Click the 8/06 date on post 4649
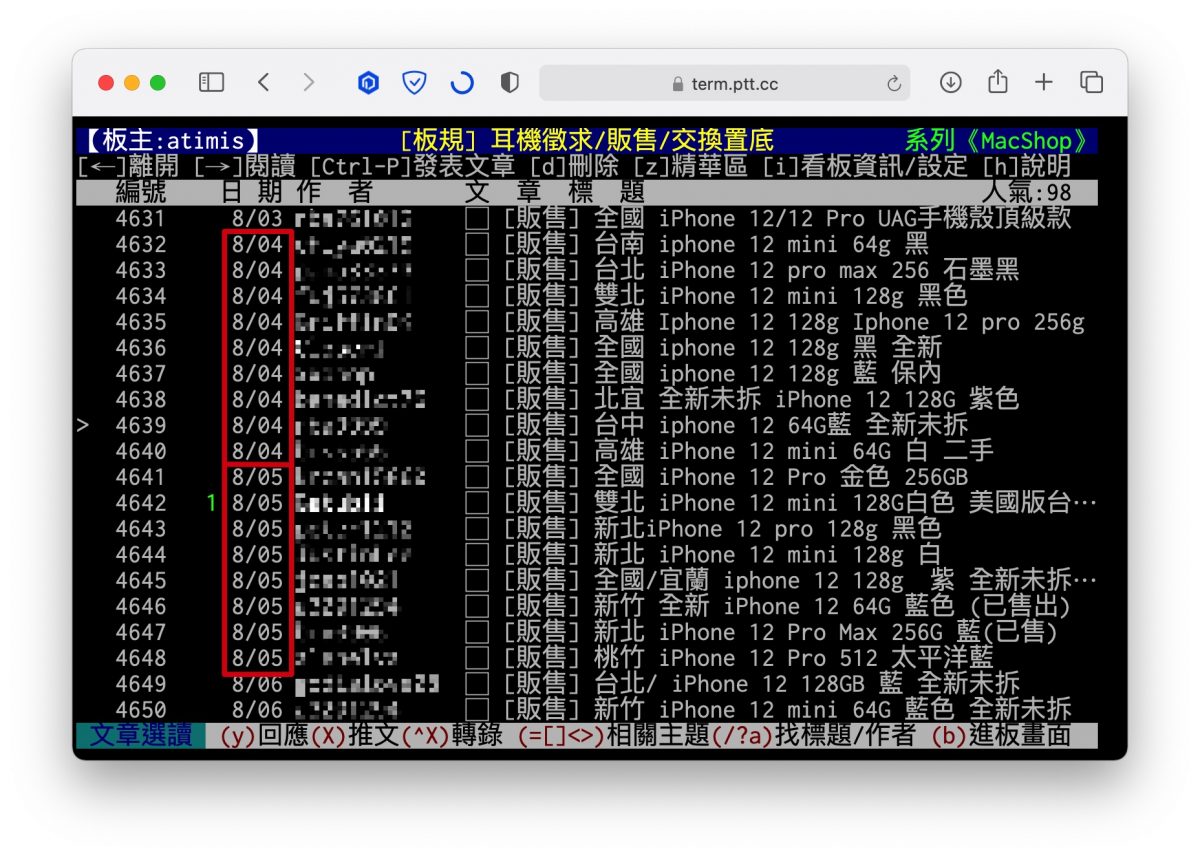The height and width of the screenshot is (856, 1200). pos(258,685)
